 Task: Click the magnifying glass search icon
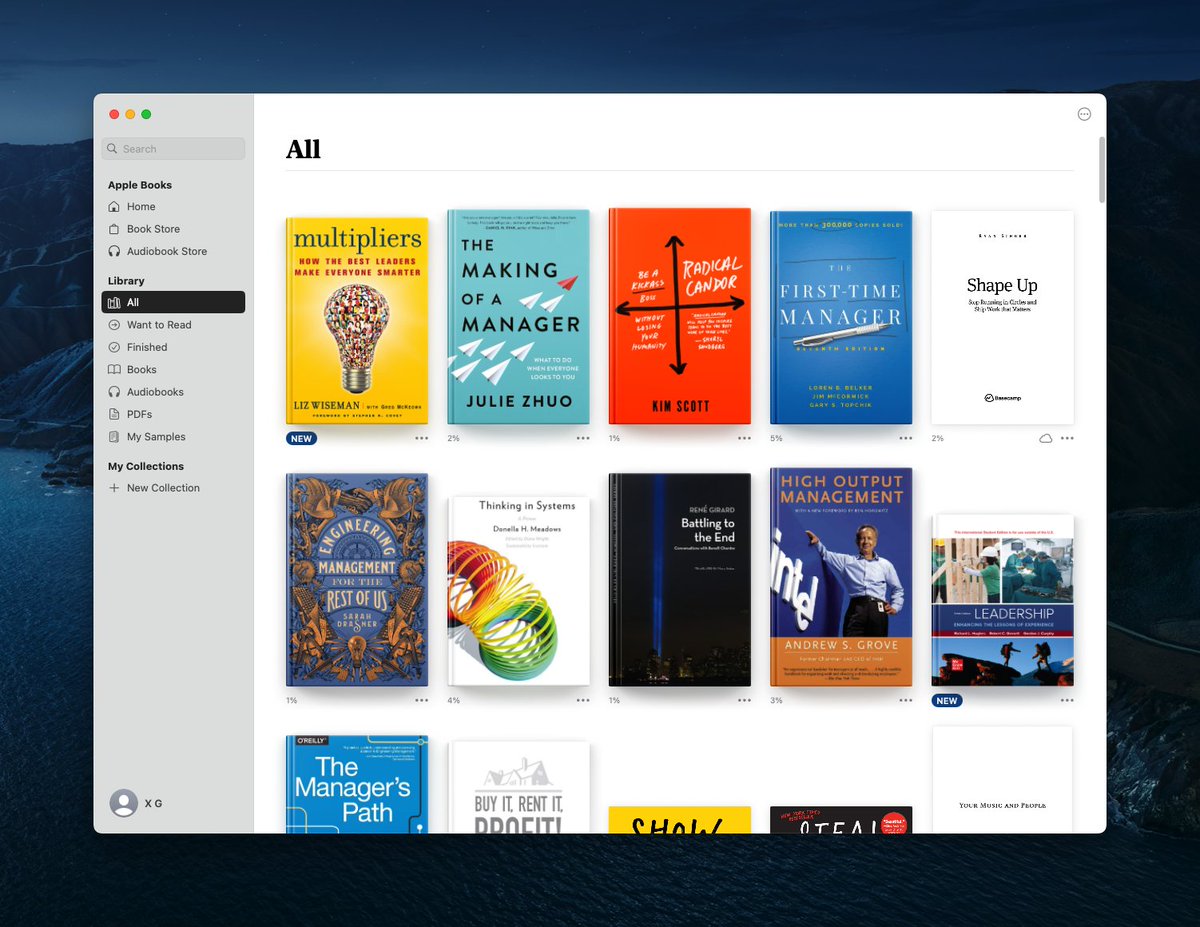click(x=113, y=149)
